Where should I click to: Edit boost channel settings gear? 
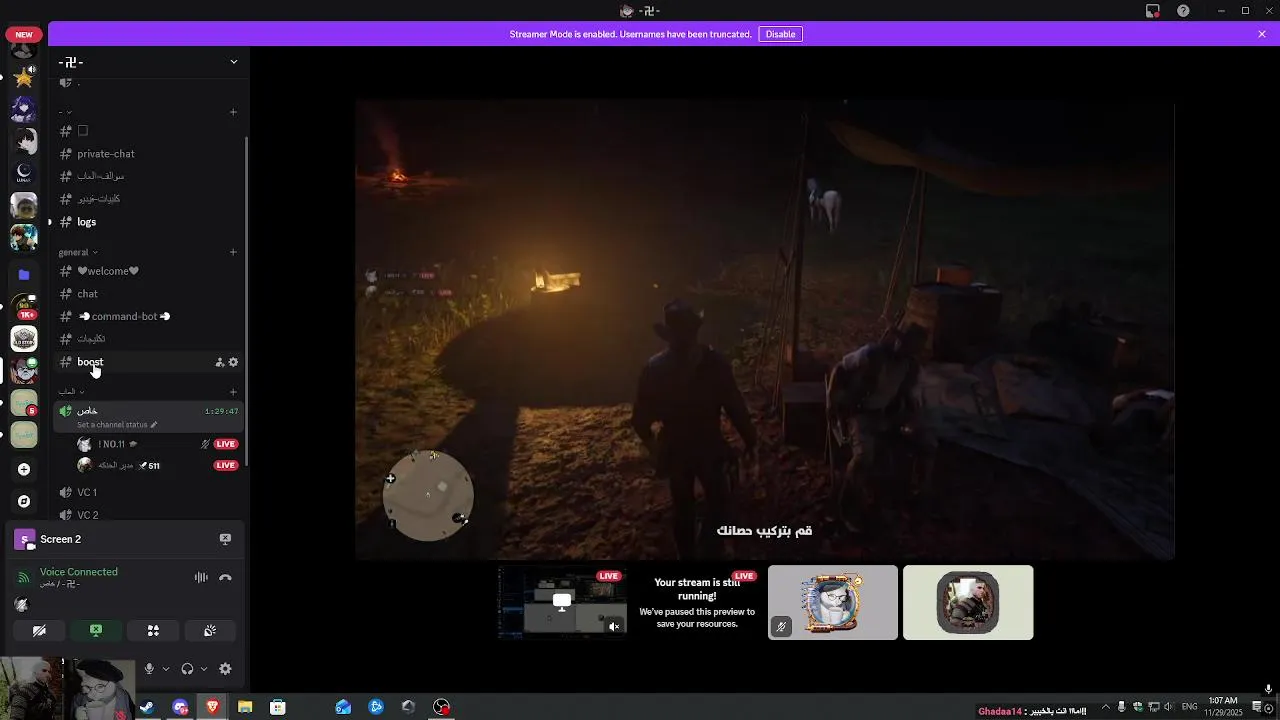233,362
